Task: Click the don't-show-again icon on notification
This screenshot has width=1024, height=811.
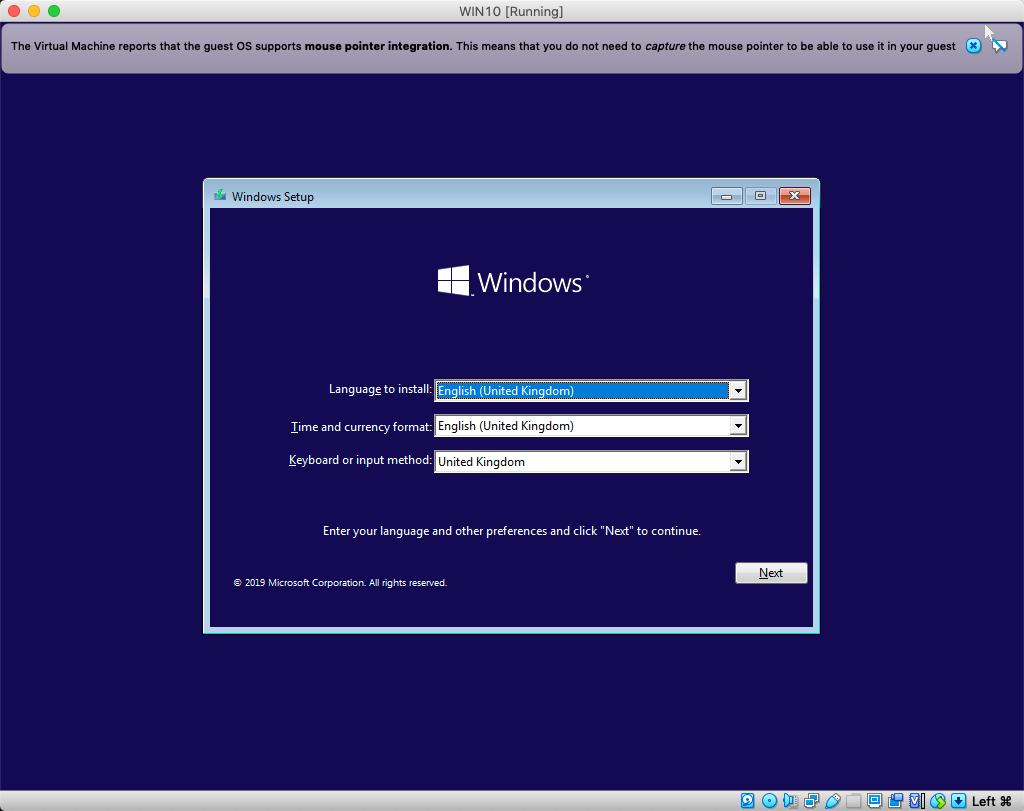Action: (999, 46)
